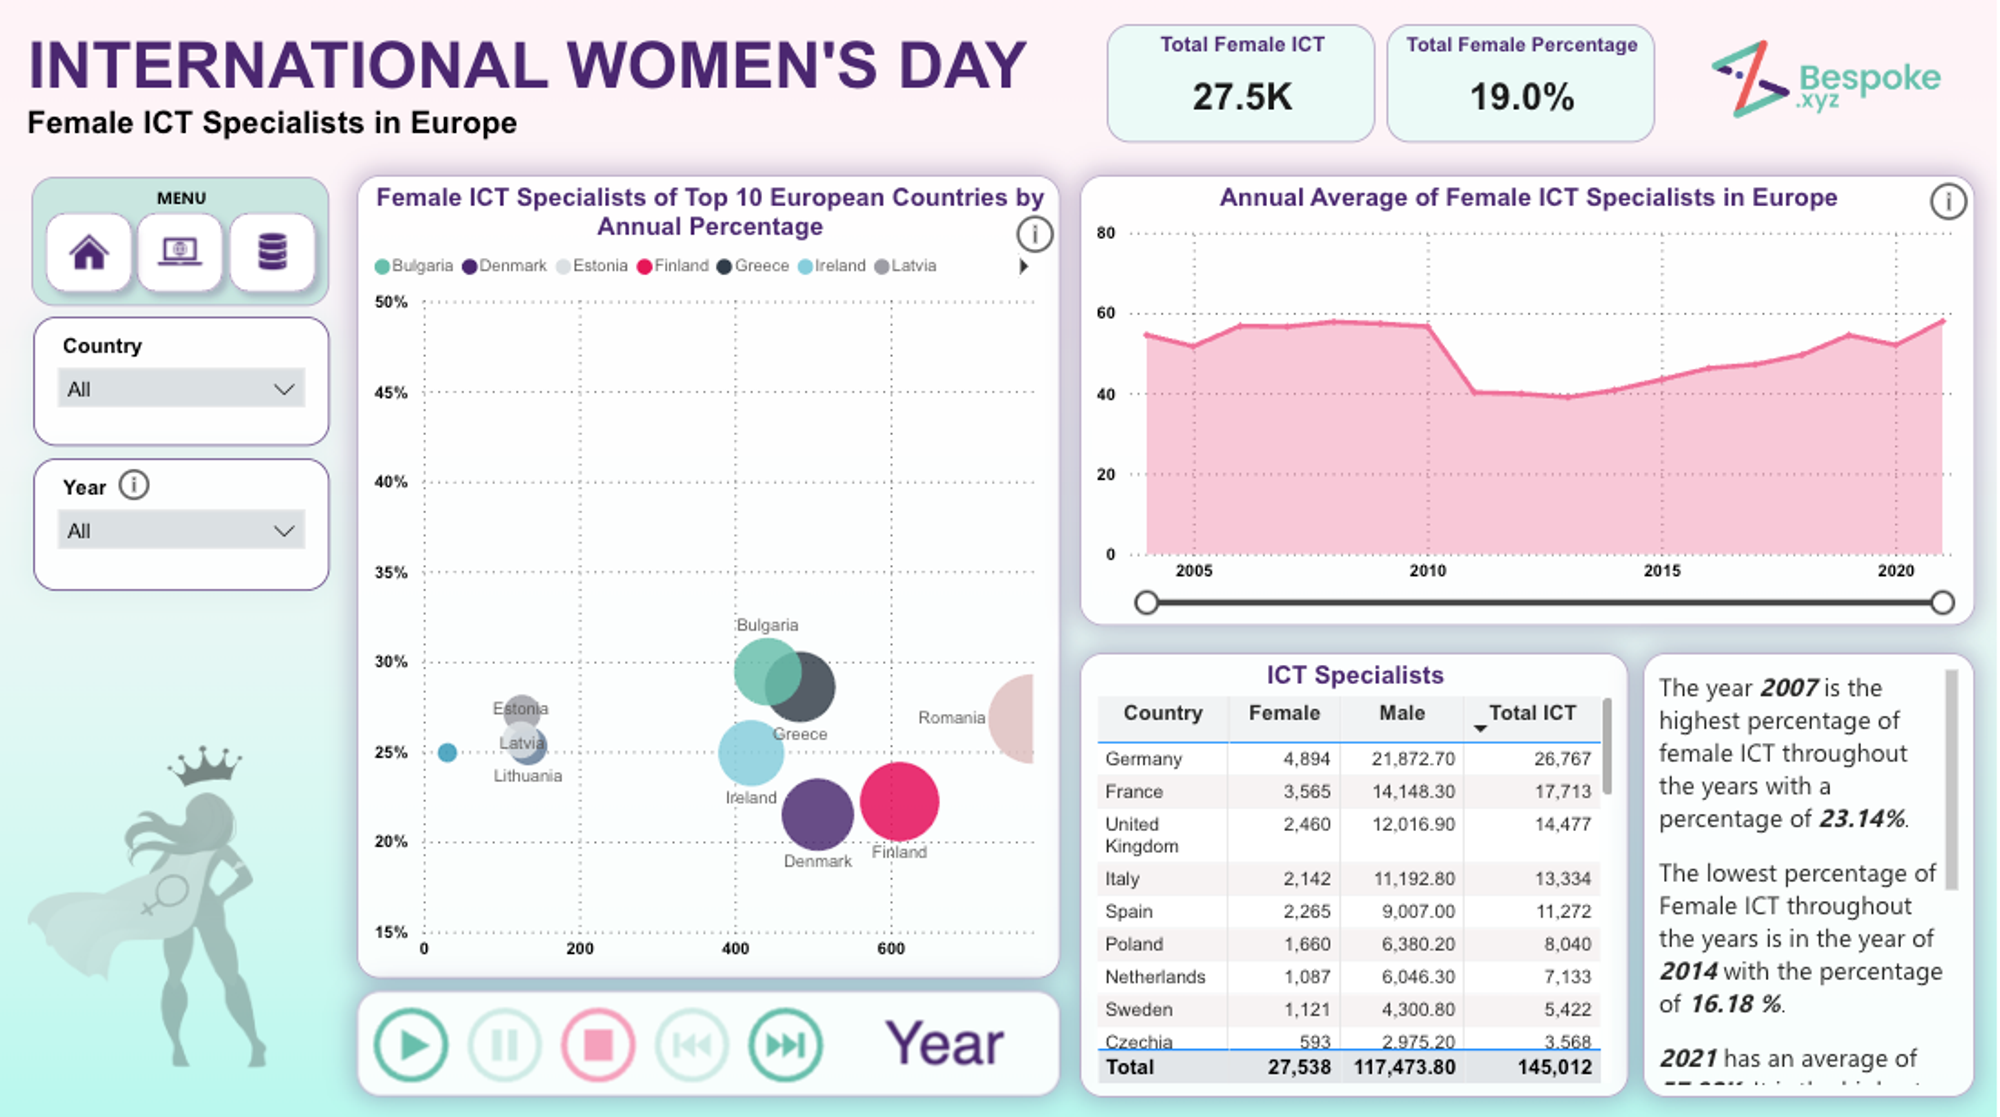Open info icon on annual average chart
This screenshot has width=2000, height=1117.
1947,202
